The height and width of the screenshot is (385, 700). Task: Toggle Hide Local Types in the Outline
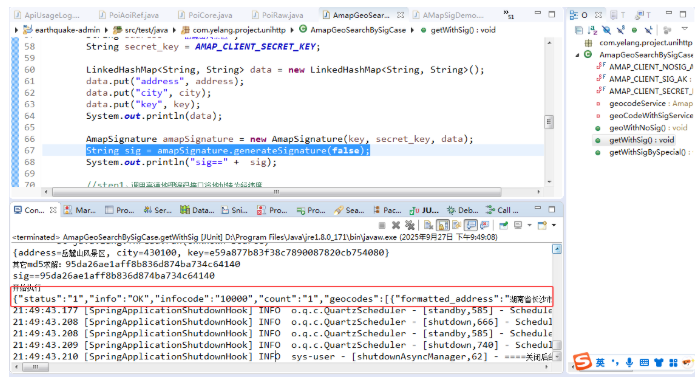648,30
